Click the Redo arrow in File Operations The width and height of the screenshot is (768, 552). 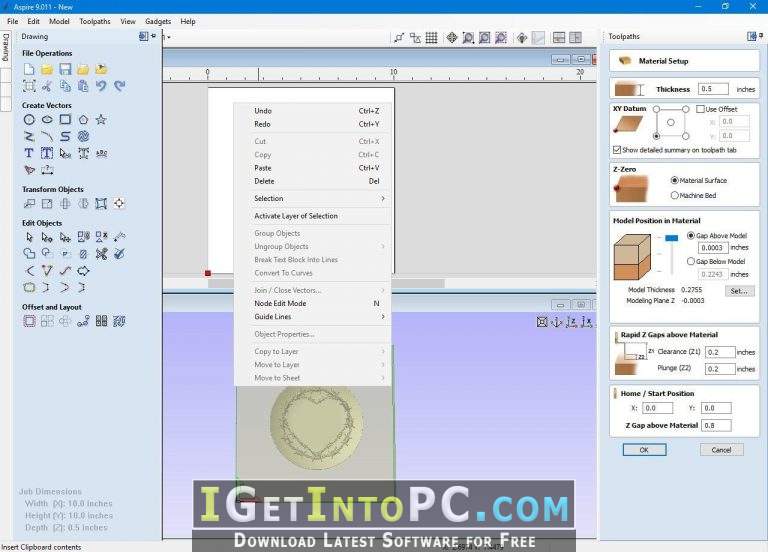pos(120,86)
